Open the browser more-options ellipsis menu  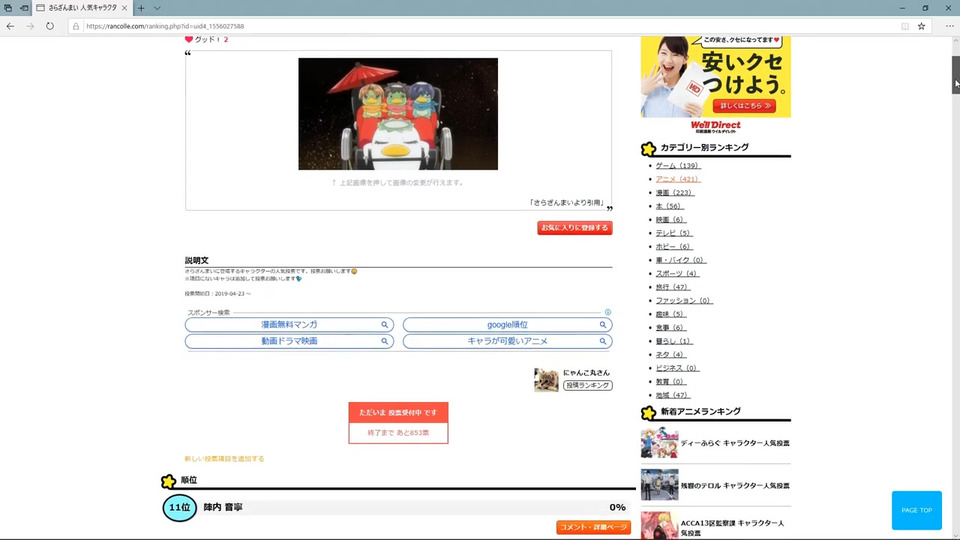(x=949, y=26)
